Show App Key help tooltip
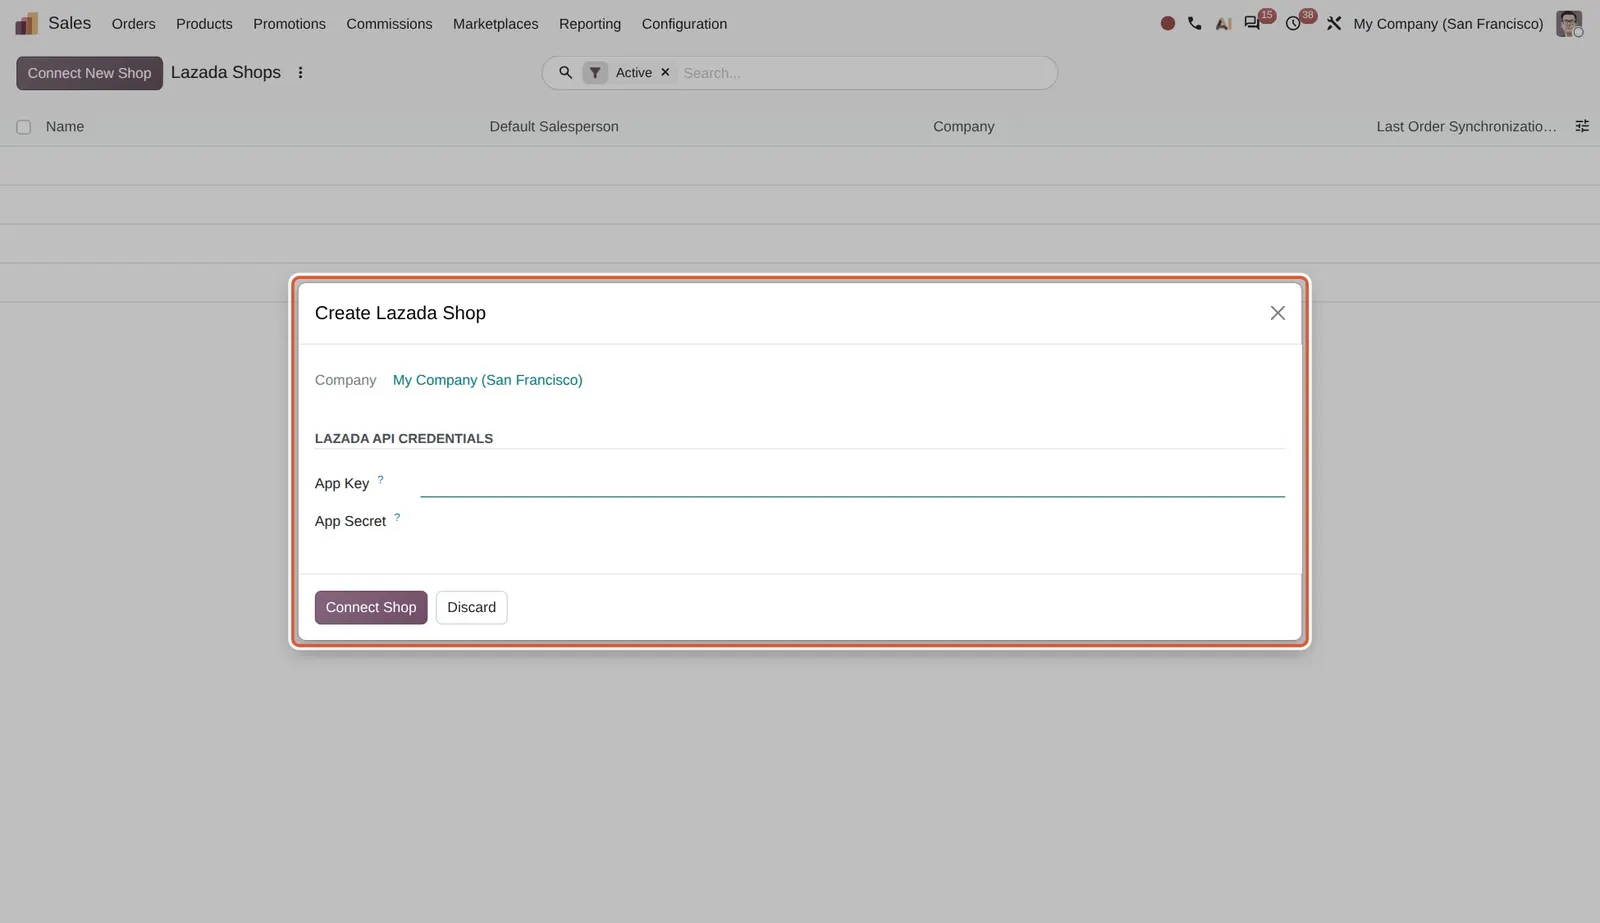Image resolution: width=1600 pixels, height=923 pixels. point(380,479)
